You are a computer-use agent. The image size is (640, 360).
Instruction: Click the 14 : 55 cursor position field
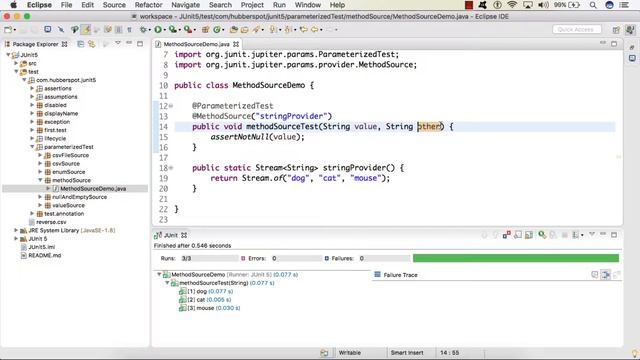click(449, 353)
